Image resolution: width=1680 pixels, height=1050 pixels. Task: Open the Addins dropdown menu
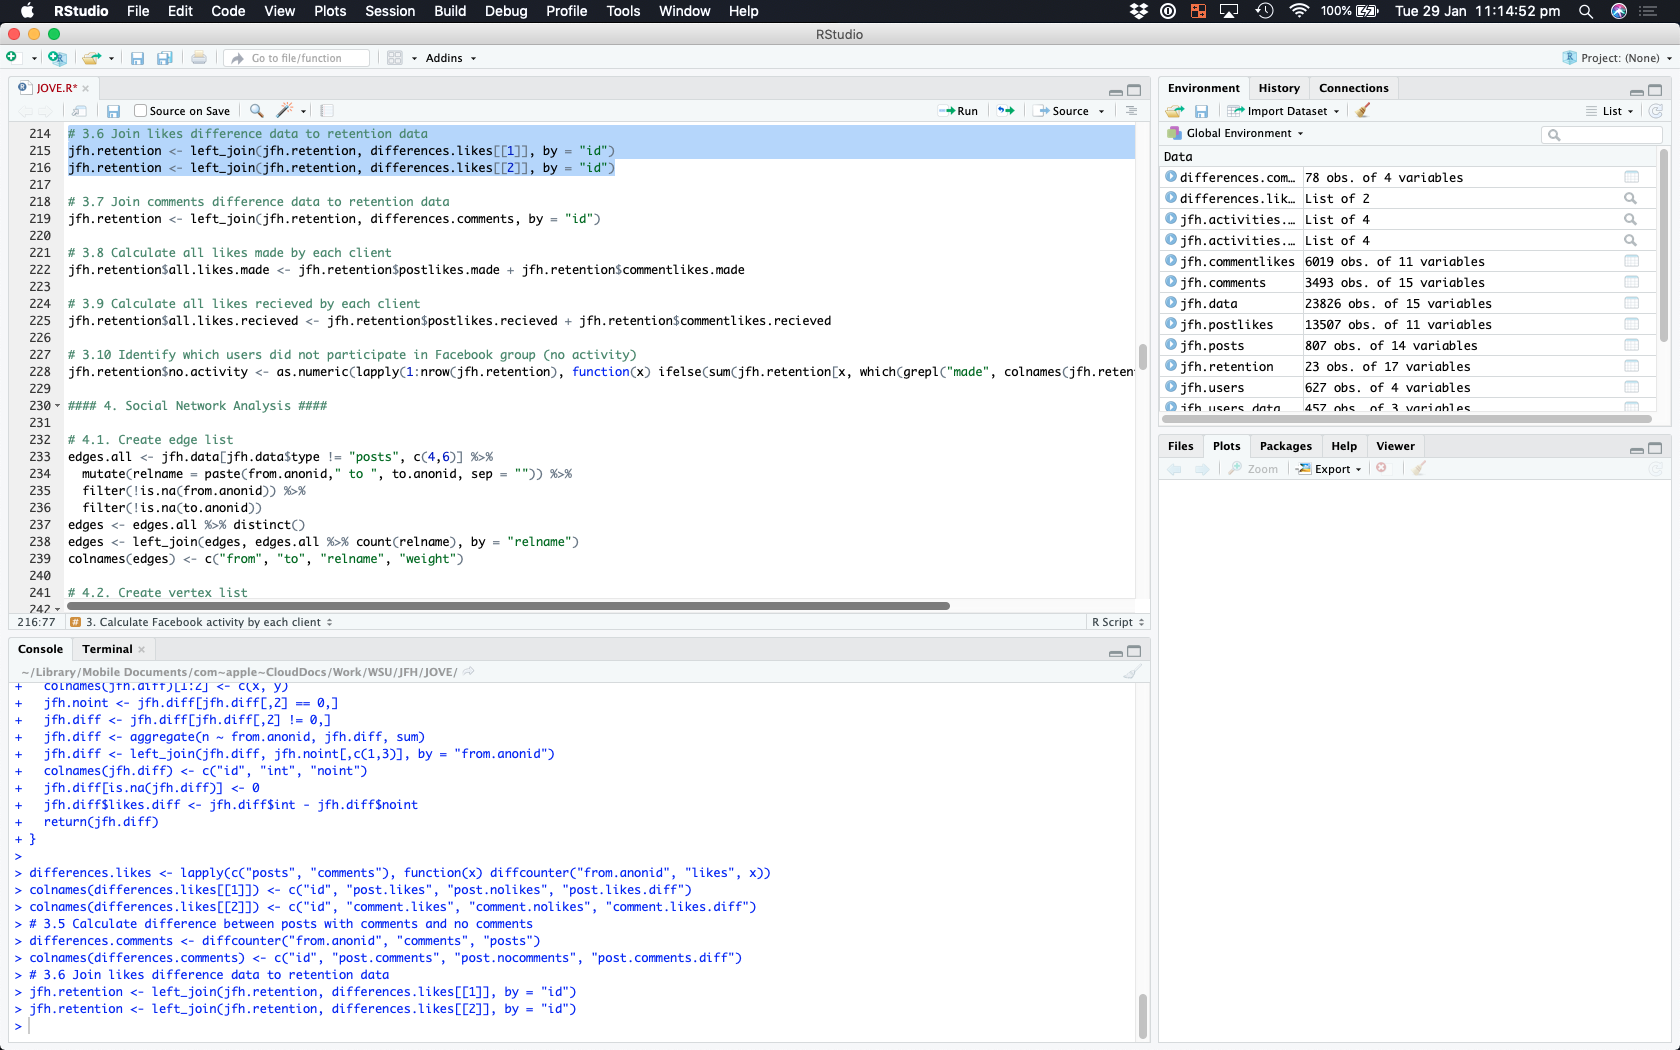coord(450,58)
